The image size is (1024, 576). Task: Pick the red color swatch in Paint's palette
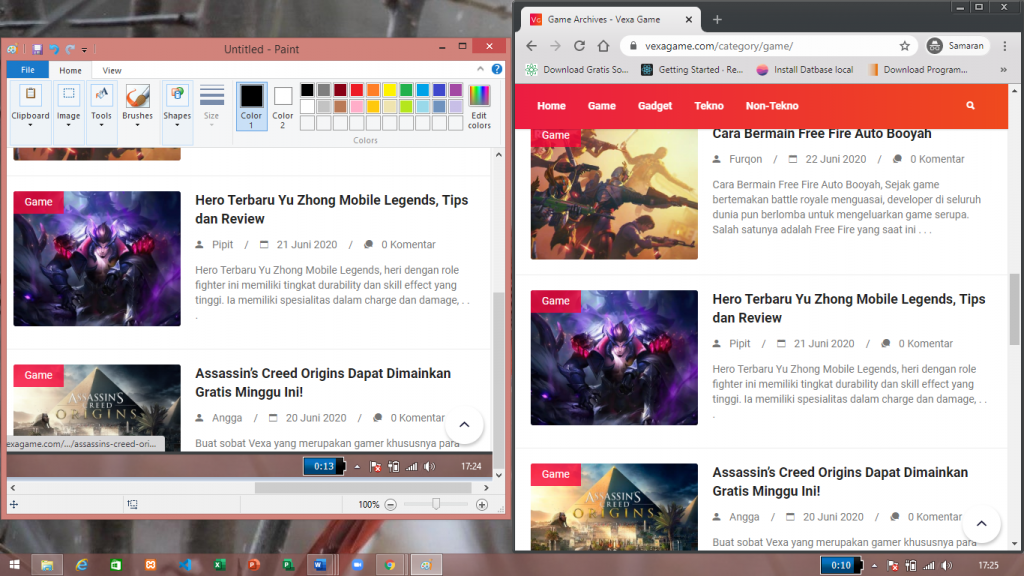(357, 90)
